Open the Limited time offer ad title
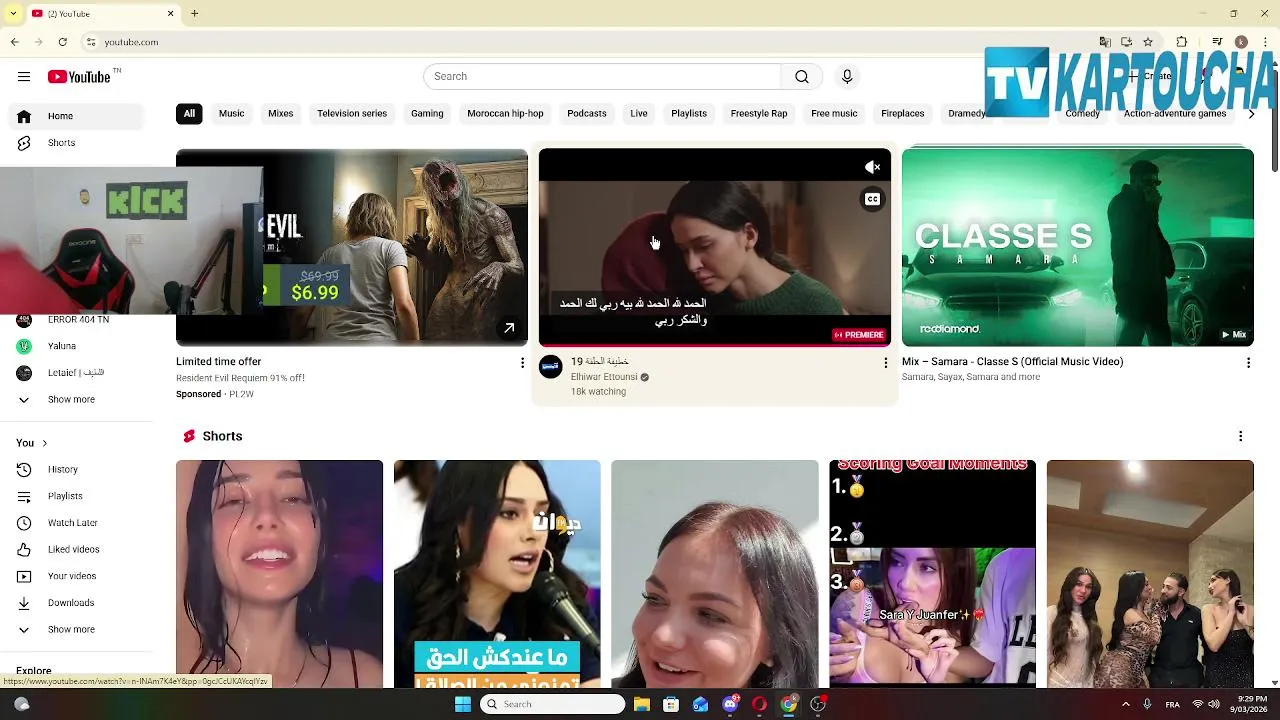The height and width of the screenshot is (720, 1280). 219,362
